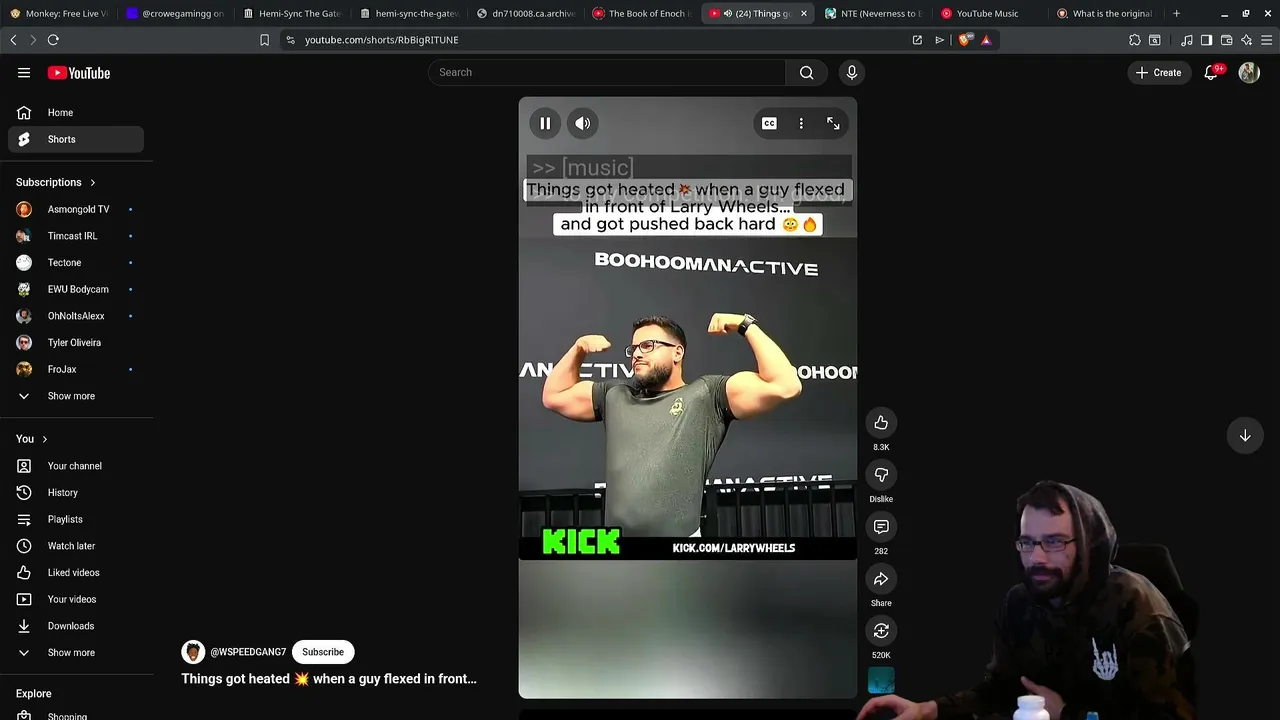Toggle closed captions (CC) on the Short
This screenshot has height=720, width=1280.
click(x=769, y=124)
